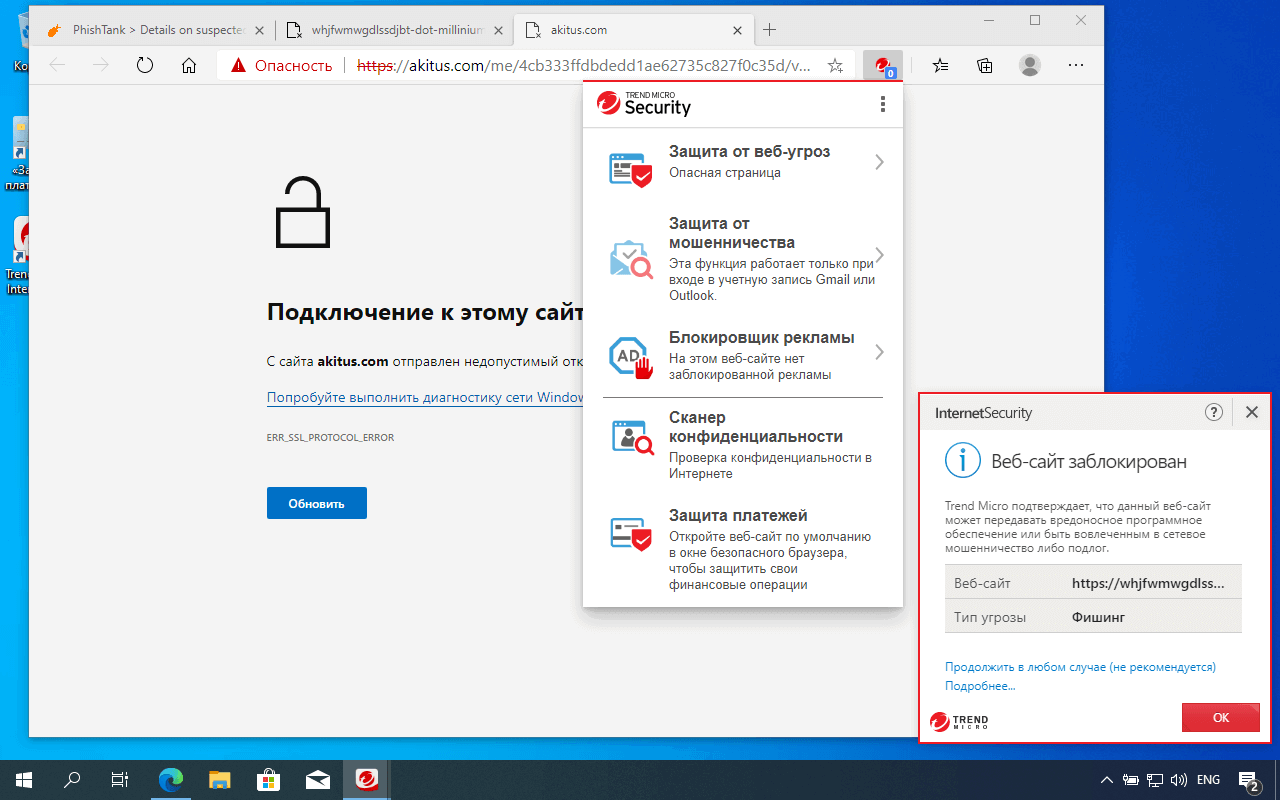Click the 'Веб-сайт заблокирован' heading

1089,461
